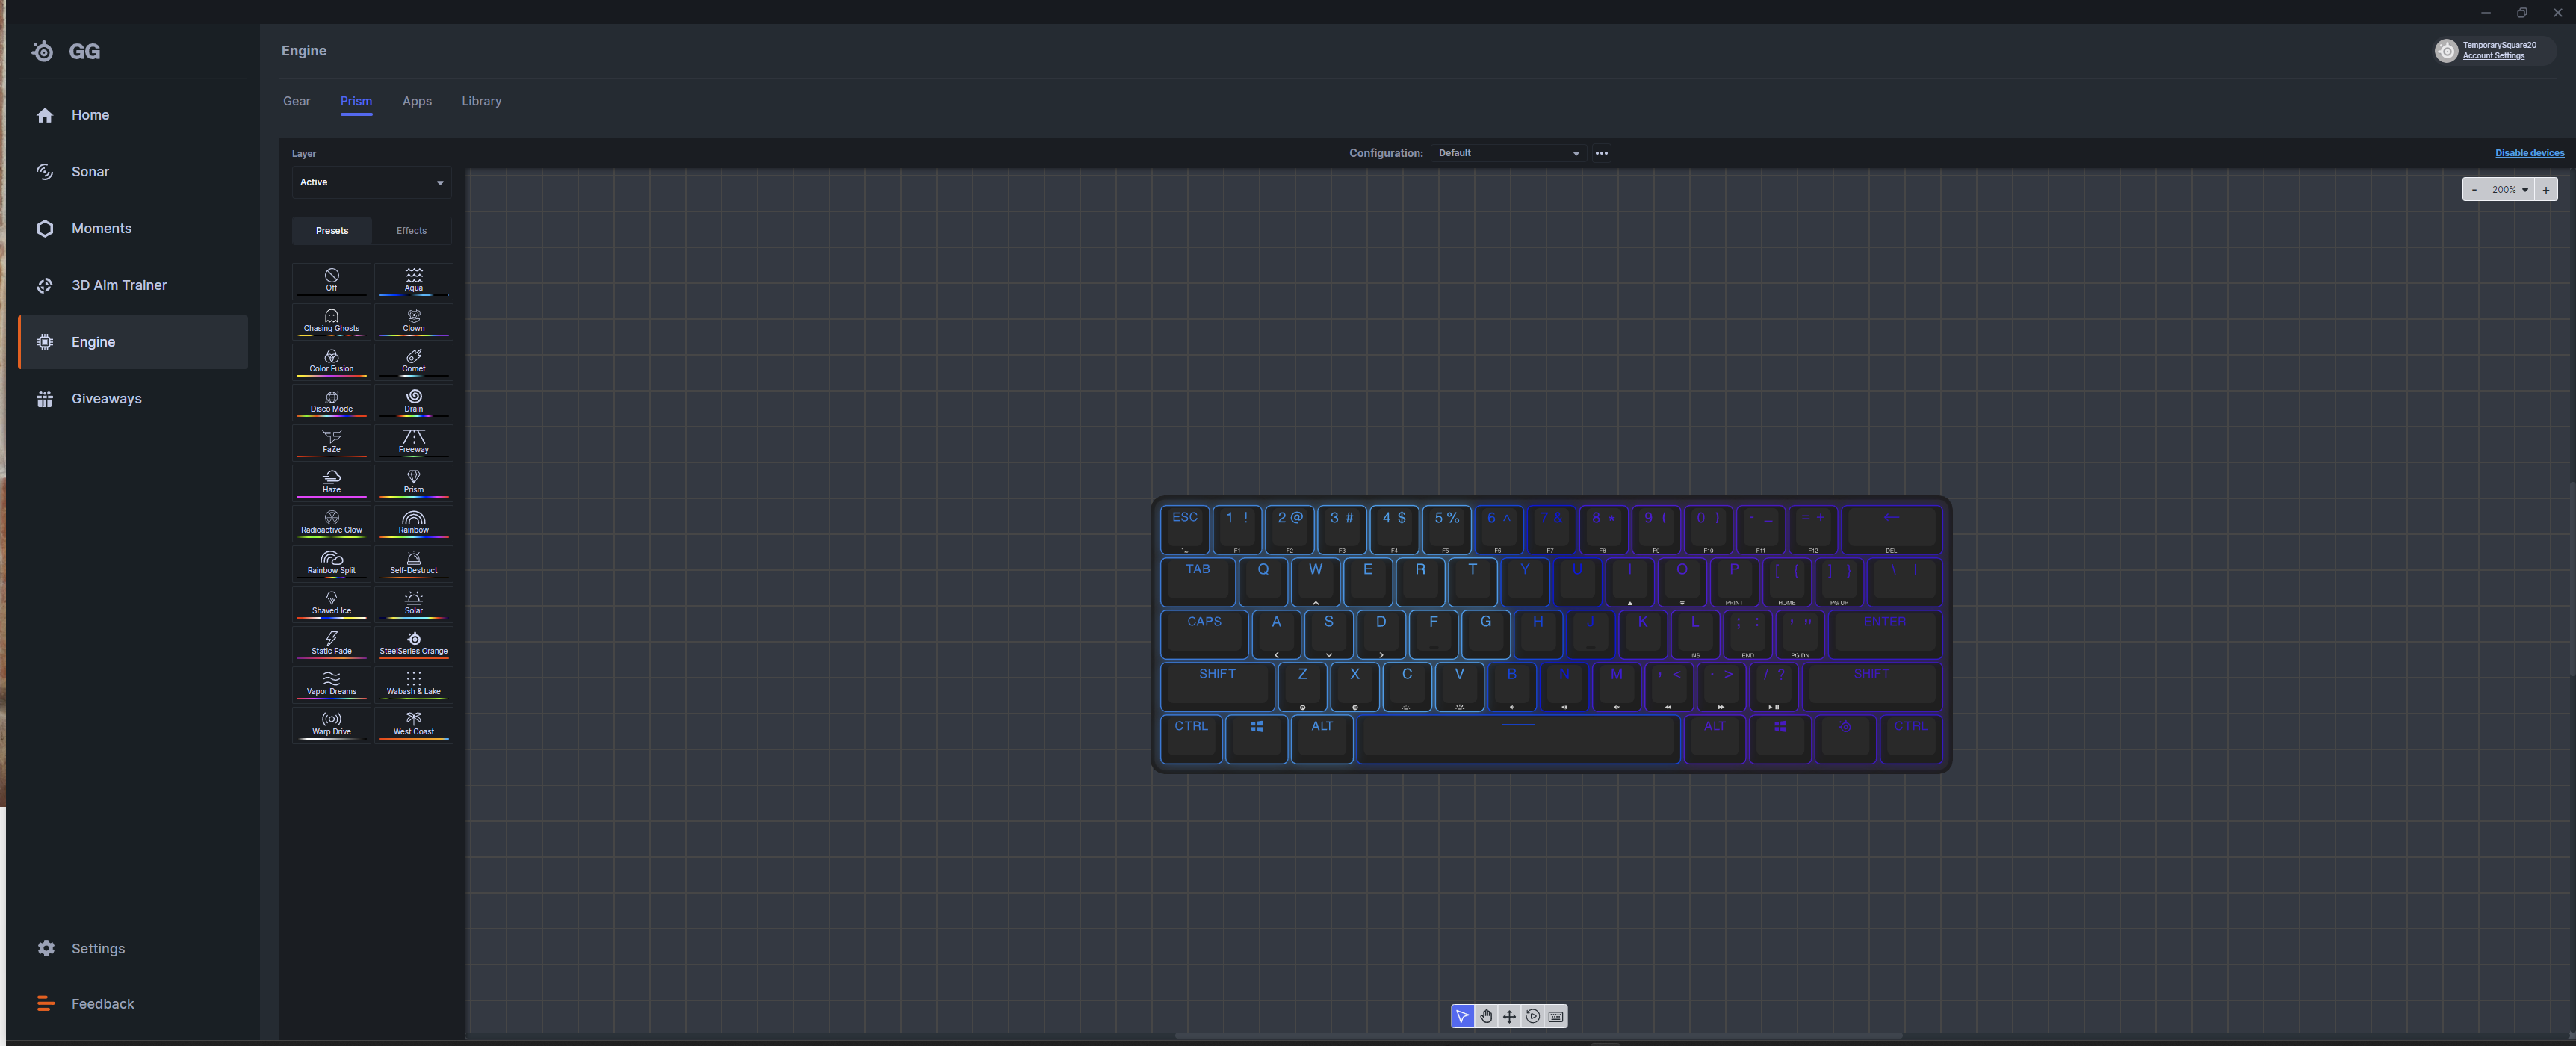
Task: Open Account Settings link
Action: 2493,56
